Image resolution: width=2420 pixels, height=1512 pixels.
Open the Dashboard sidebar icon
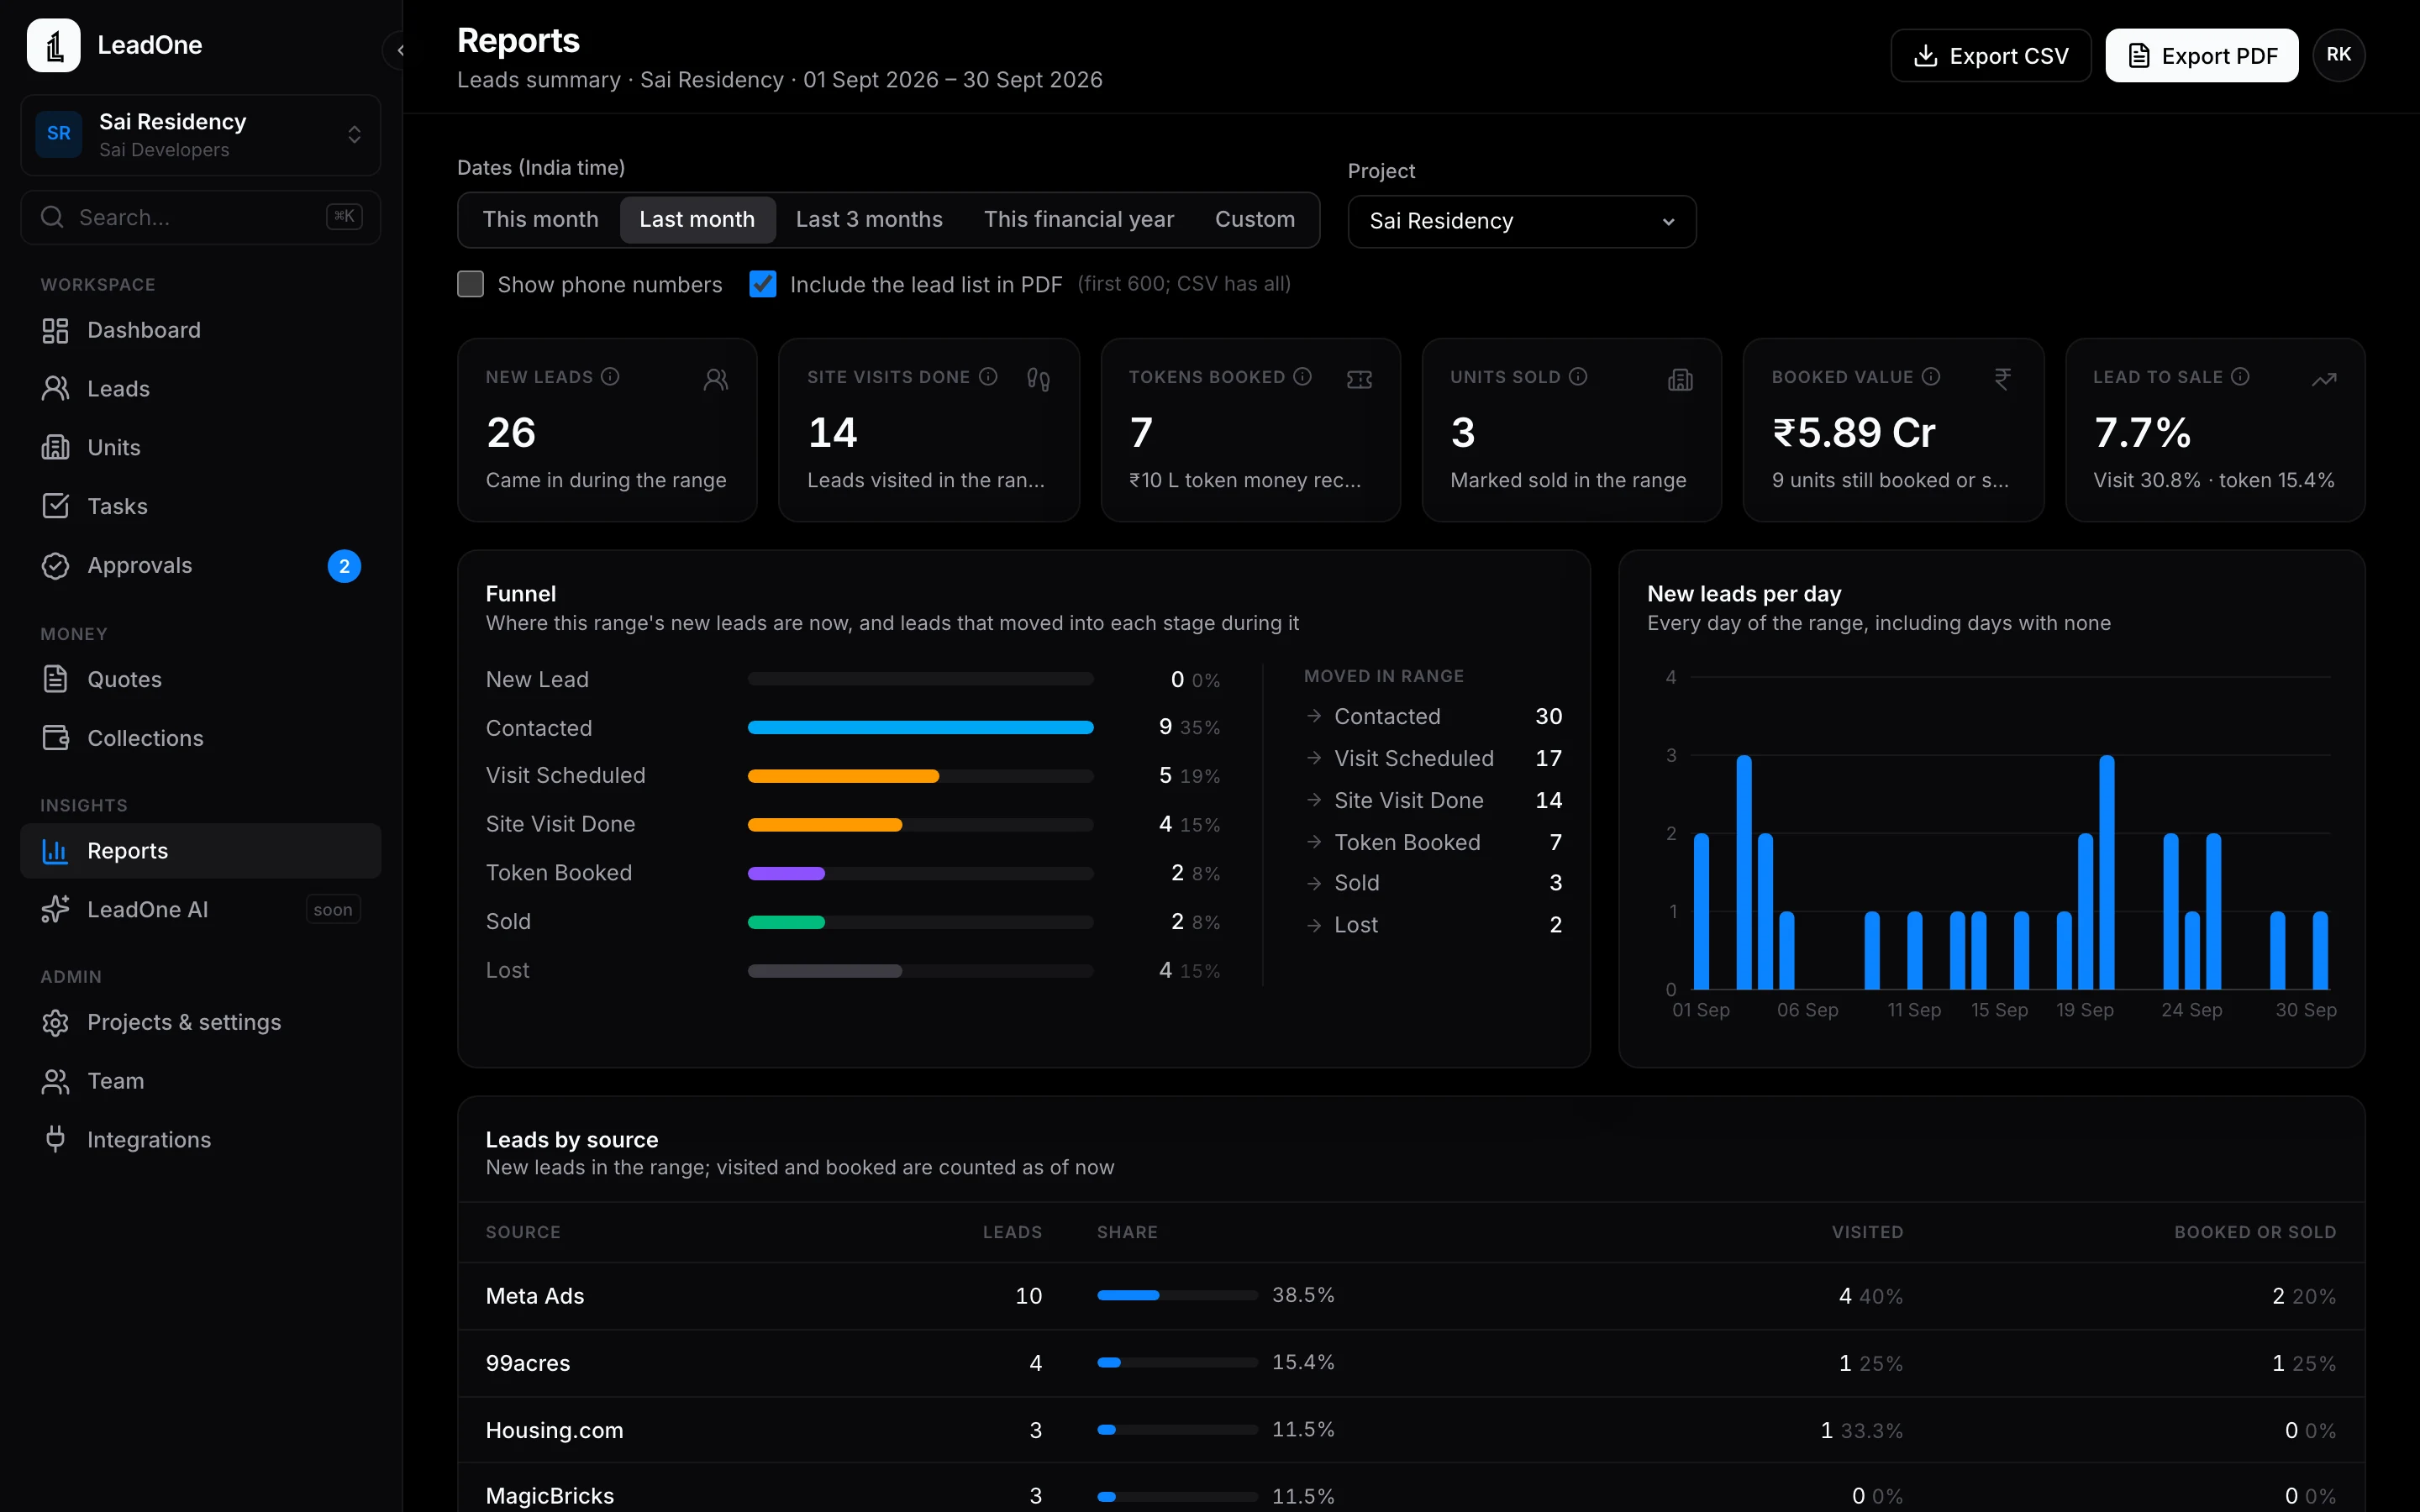55,330
